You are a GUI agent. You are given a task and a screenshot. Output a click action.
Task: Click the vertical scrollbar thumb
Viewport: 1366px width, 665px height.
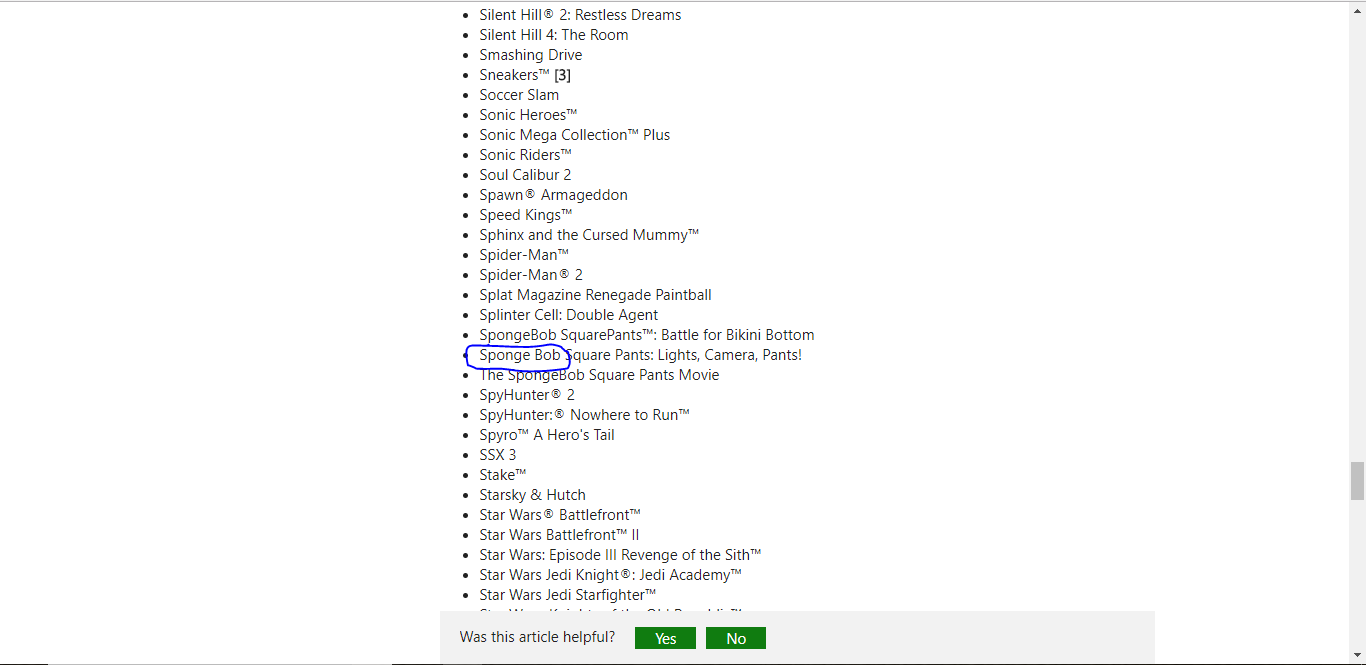click(x=1357, y=481)
